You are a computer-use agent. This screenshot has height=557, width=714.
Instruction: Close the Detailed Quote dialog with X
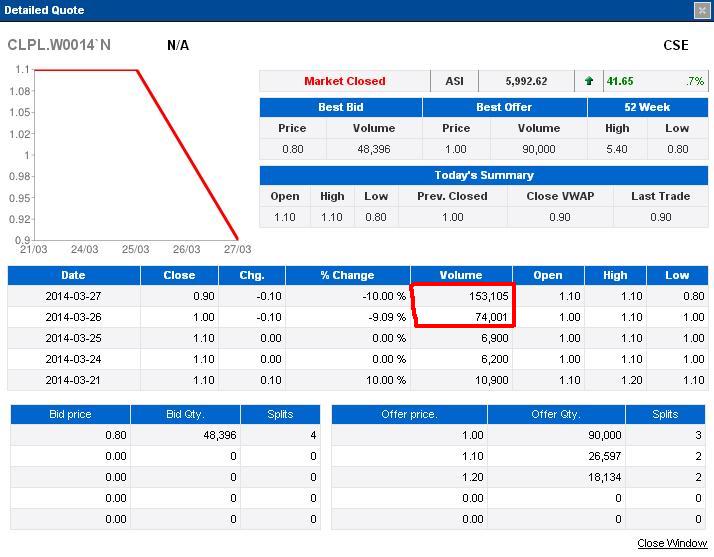[x=702, y=10]
